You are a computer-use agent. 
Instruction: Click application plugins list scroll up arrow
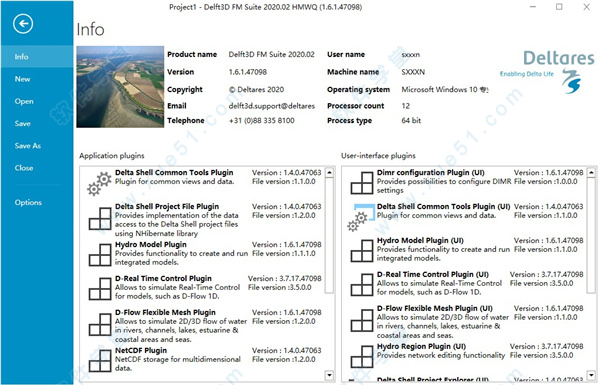pyautogui.click(x=329, y=173)
